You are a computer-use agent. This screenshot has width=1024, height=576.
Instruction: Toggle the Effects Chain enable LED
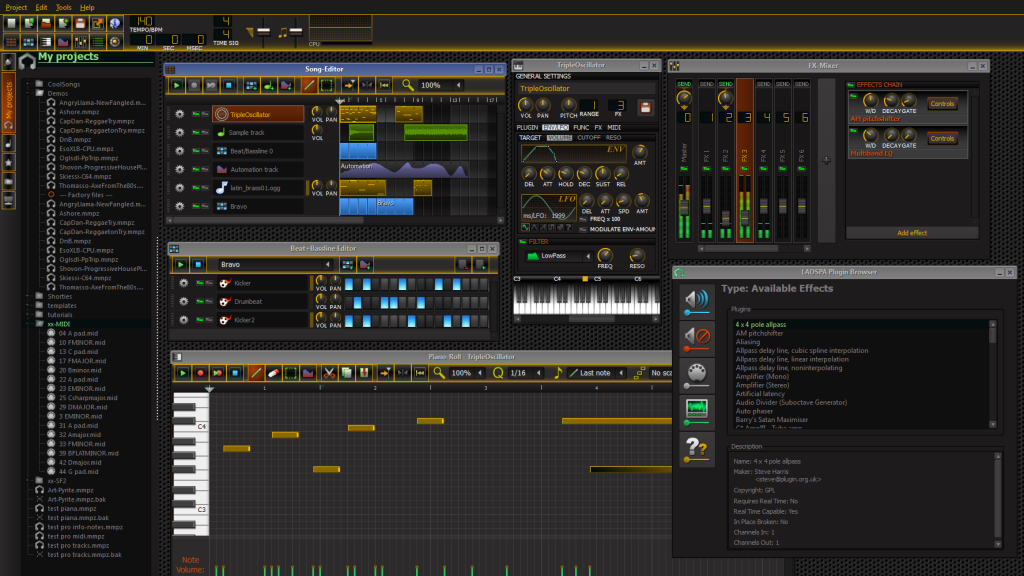click(851, 85)
